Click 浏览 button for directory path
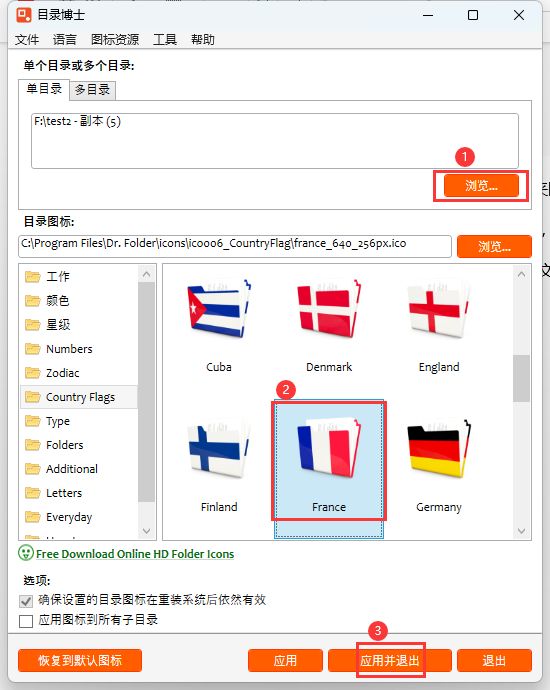The height and width of the screenshot is (690, 550). tap(481, 186)
